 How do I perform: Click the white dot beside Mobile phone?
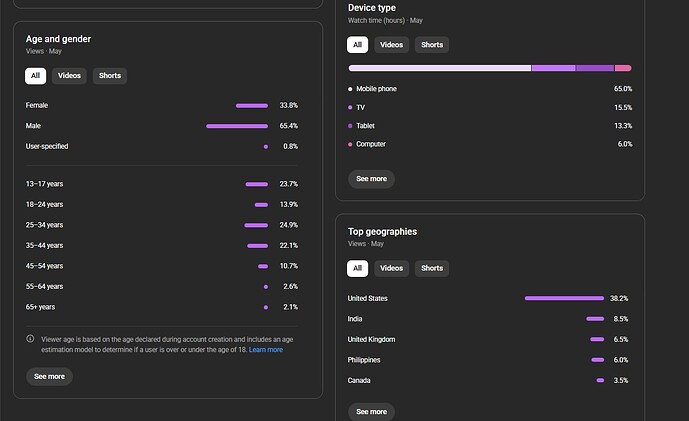tap(350, 89)
